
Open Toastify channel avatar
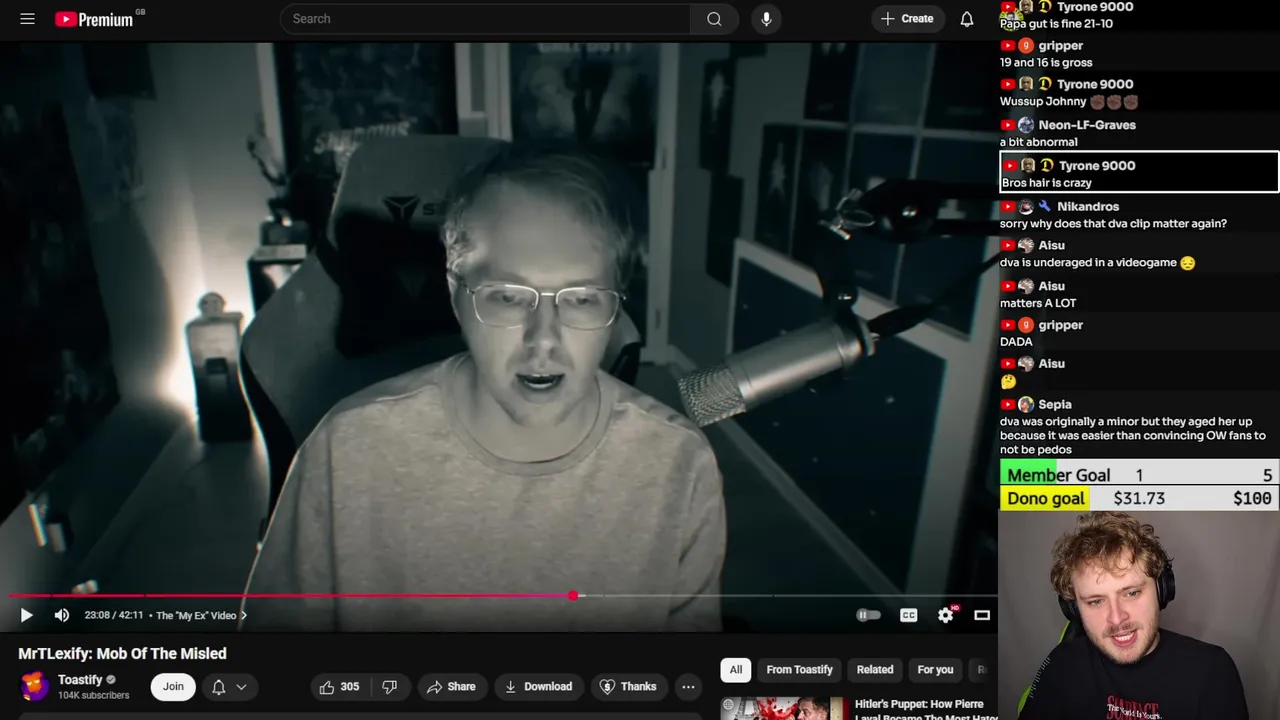pyautogui.click(x=34, y=686)
